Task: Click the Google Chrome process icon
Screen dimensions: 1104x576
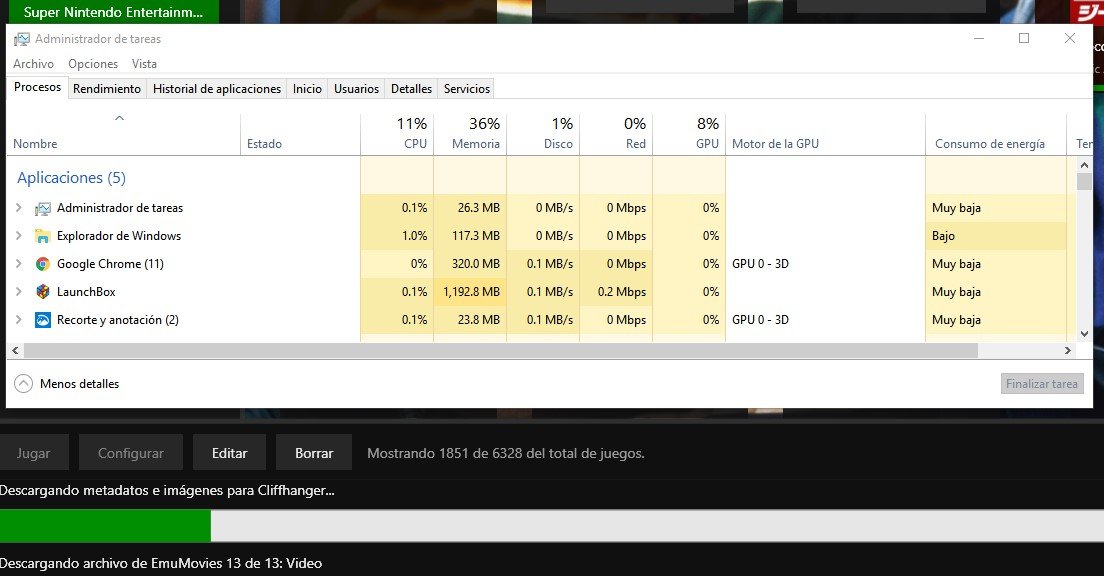Action: tap(43, 264)
